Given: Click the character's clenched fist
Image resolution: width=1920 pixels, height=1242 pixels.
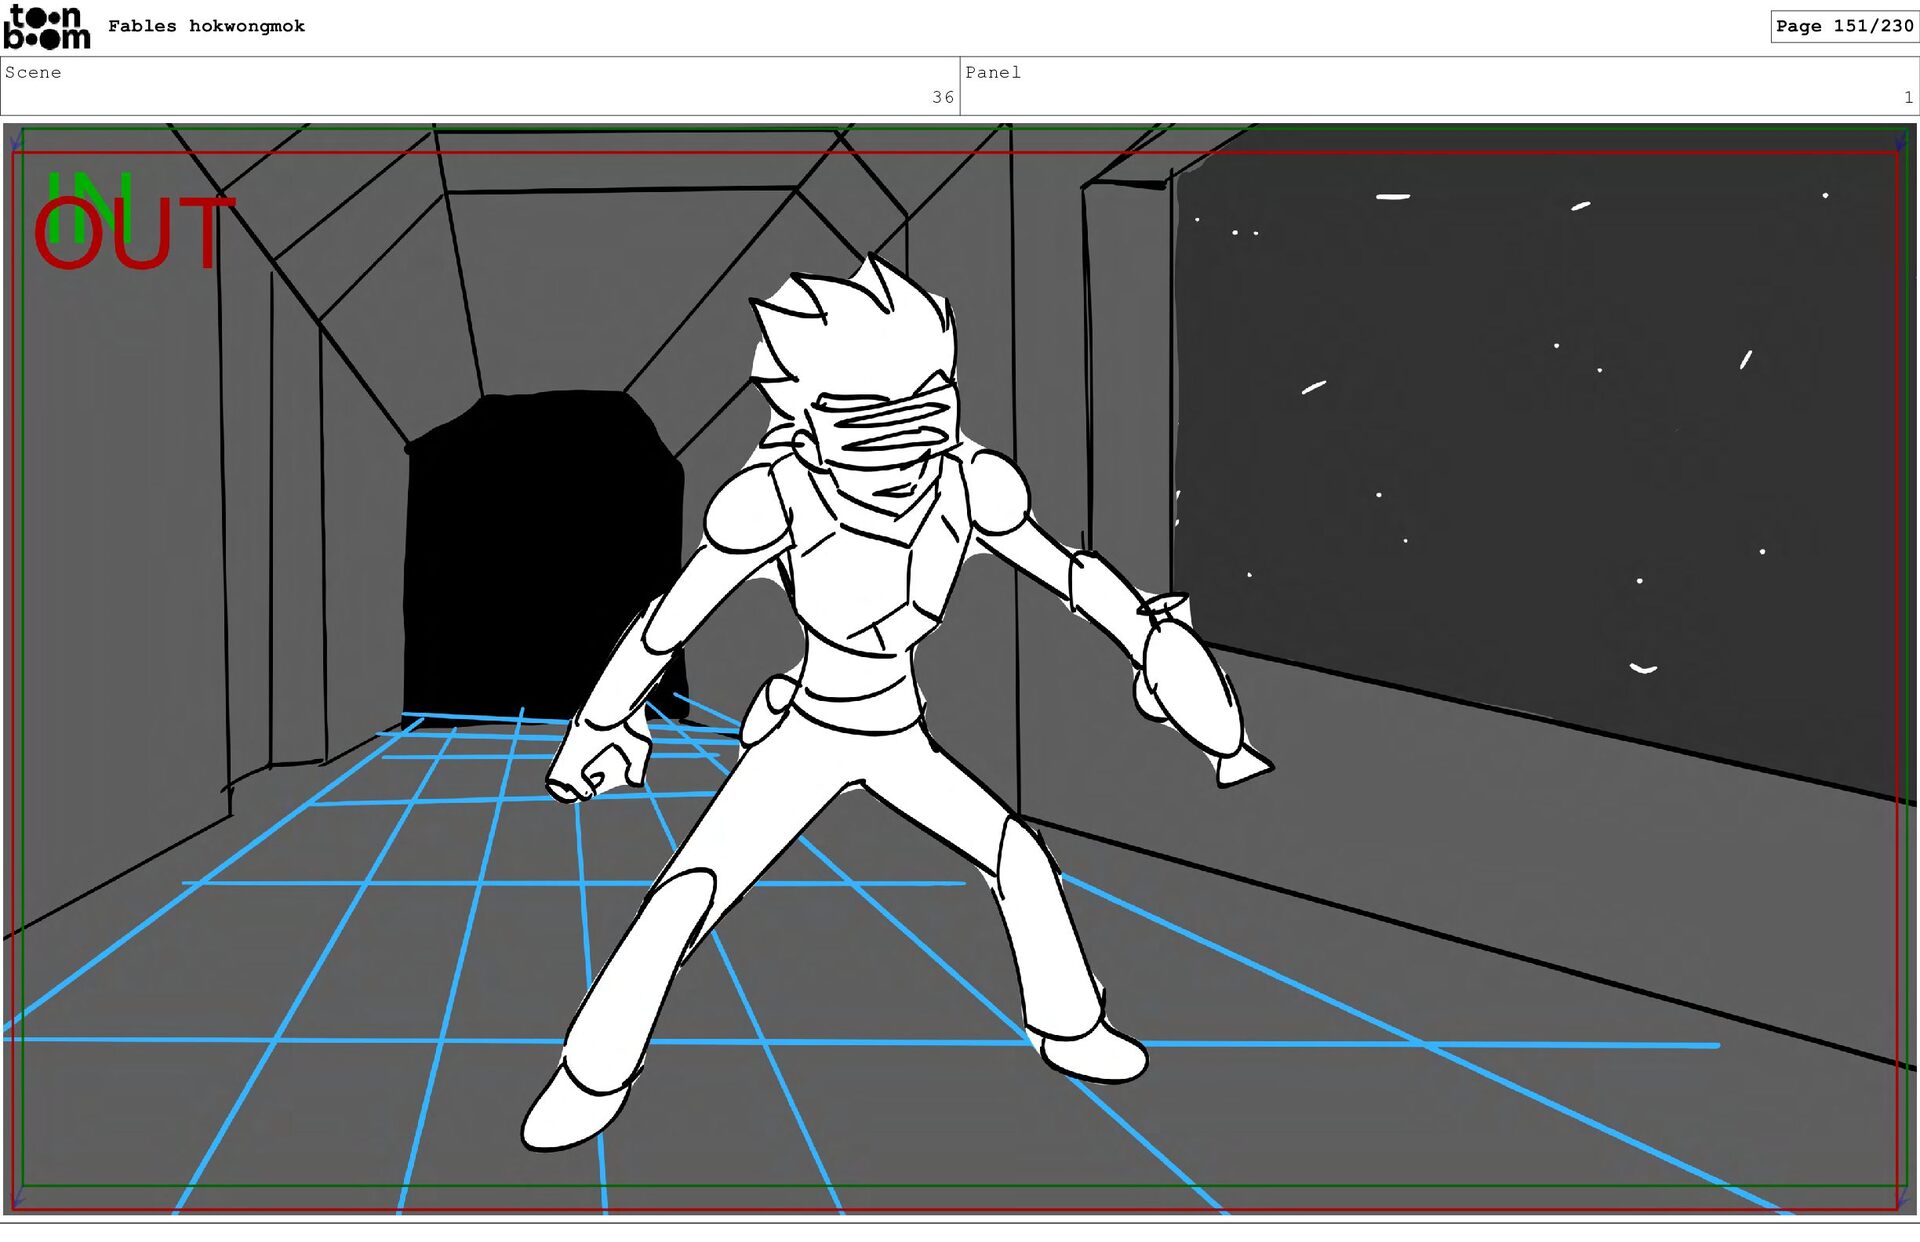Looking at the screenshot, I should [x=597, y=772].
